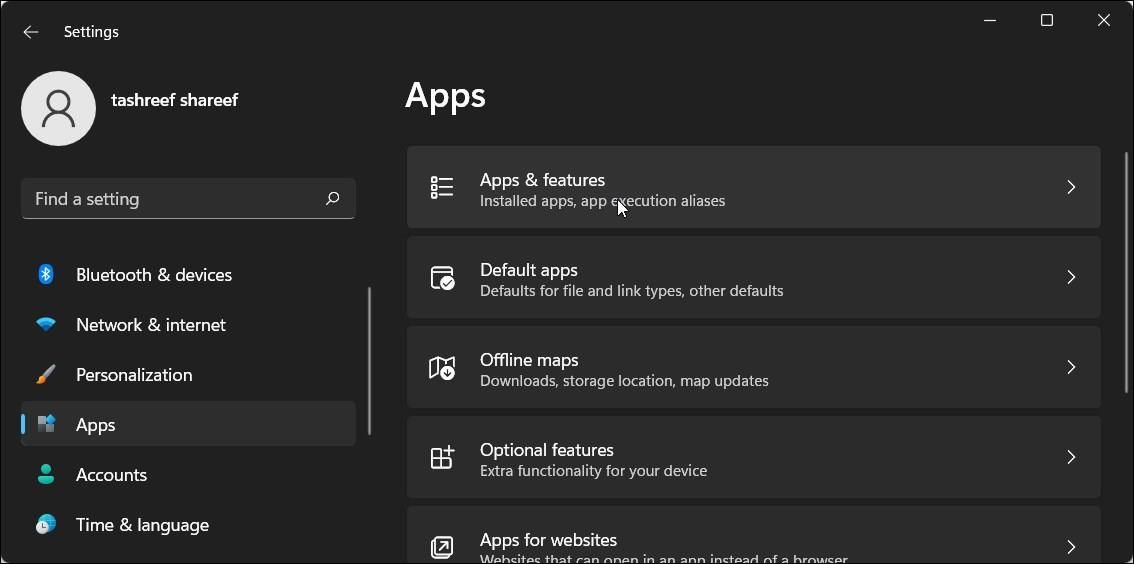1134x564 pixels.
Task: Open Optional features via right chevron
Action: click(1071, 457)
